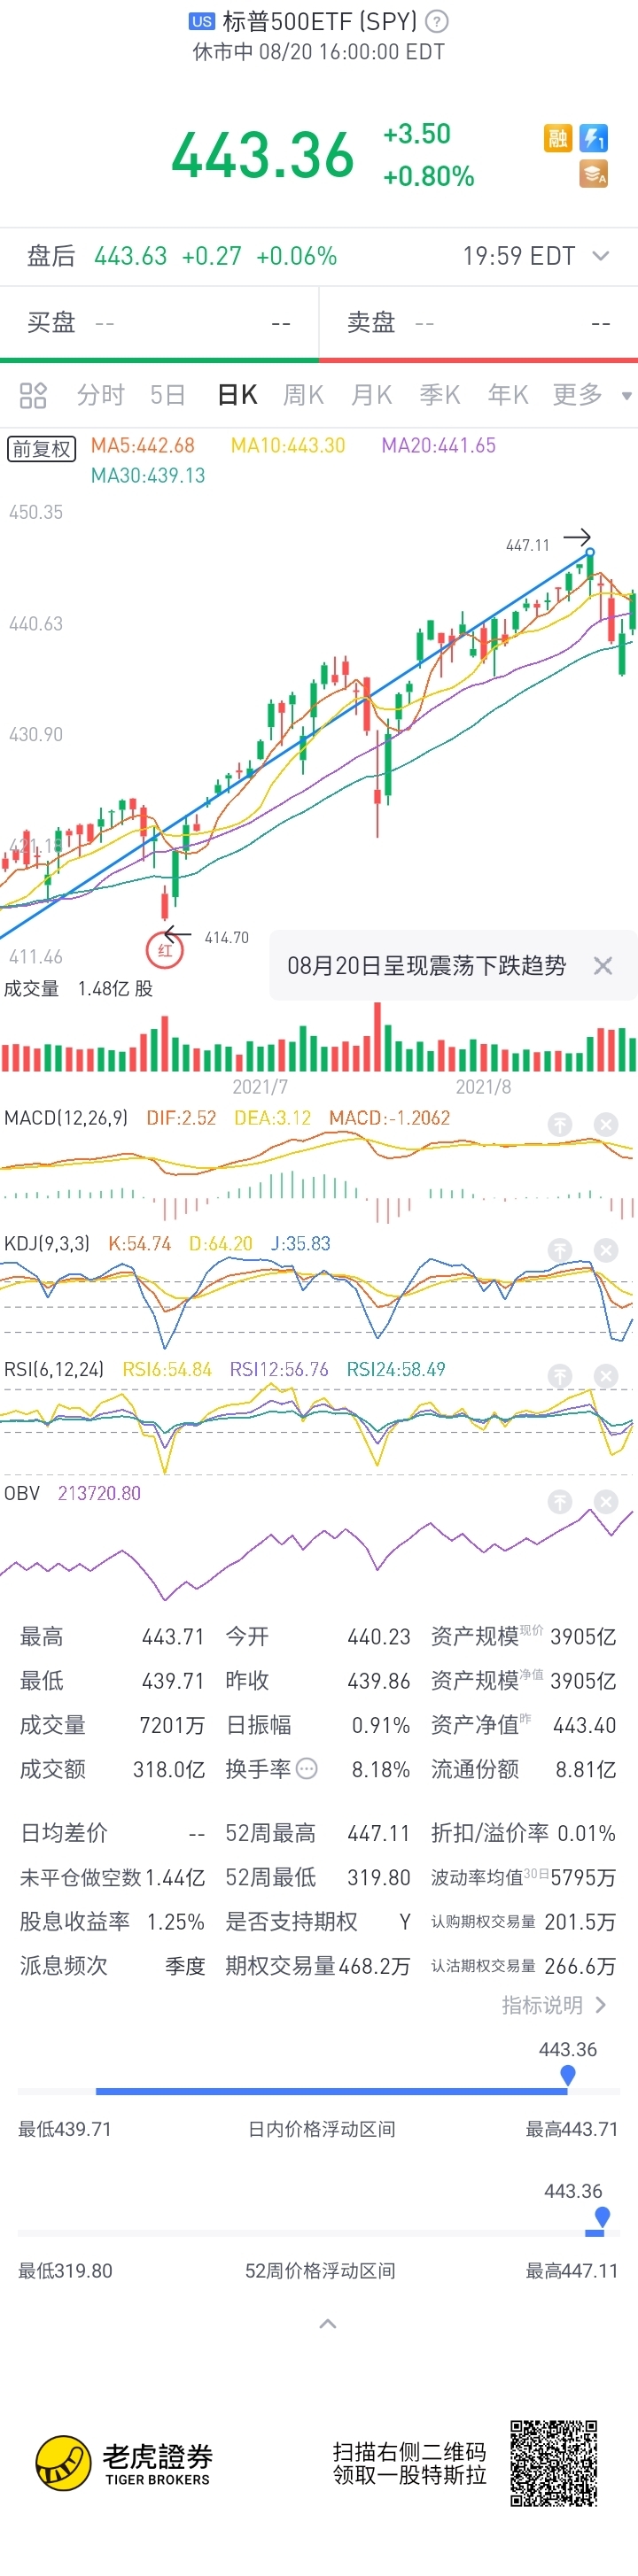
Task: Tap the 52-week price range marker
Action: tap(601, 2218)
